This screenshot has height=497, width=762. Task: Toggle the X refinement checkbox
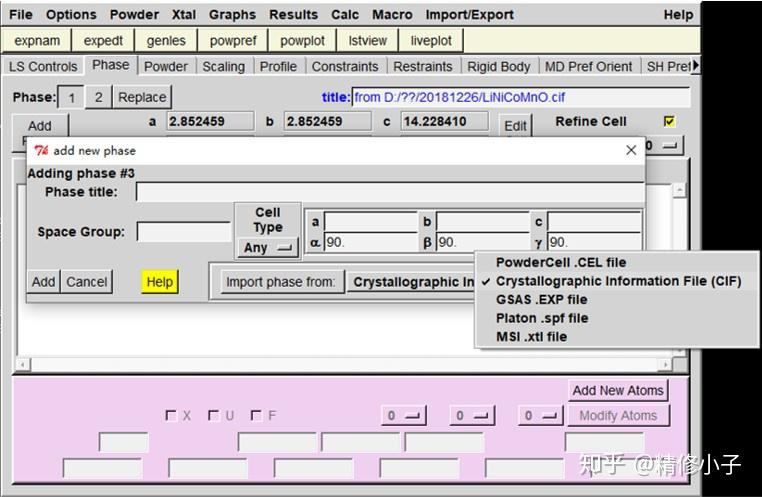tap(171, 415)
